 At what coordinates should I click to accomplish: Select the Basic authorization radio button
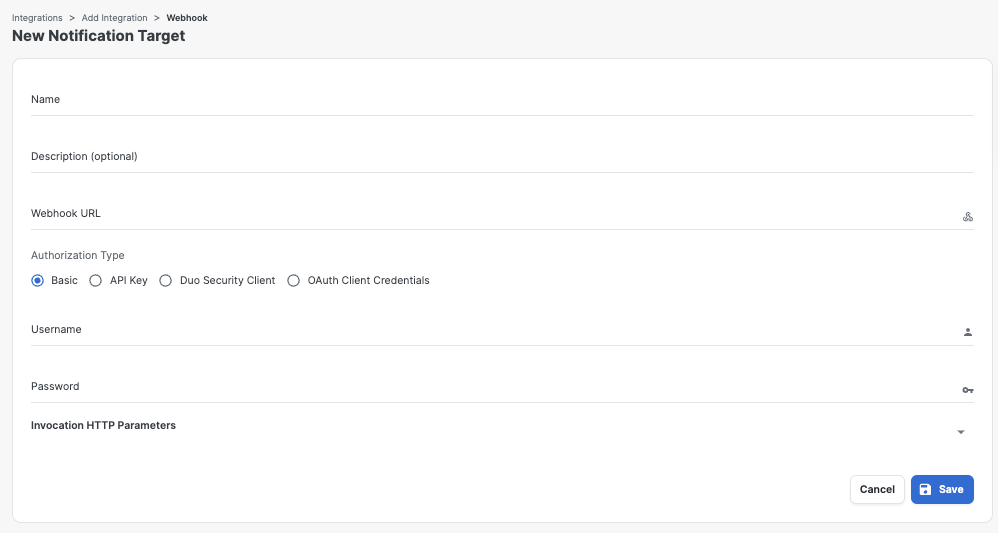point(38,281)
